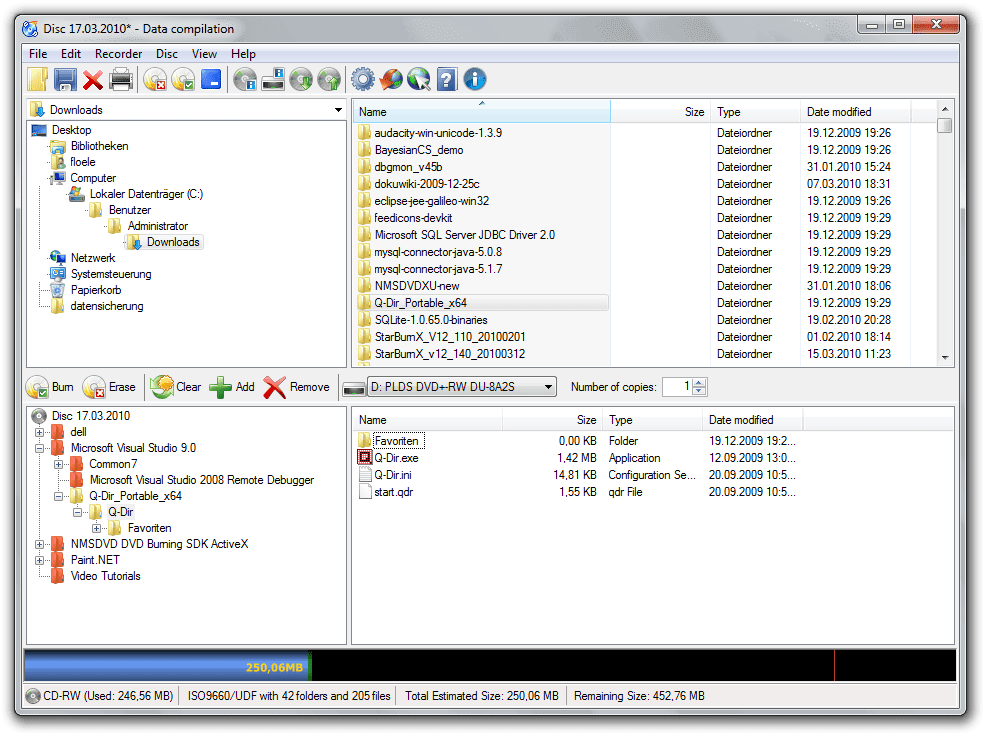Increase the number of copies
This screenshot has height=734, width=985.
699,383
